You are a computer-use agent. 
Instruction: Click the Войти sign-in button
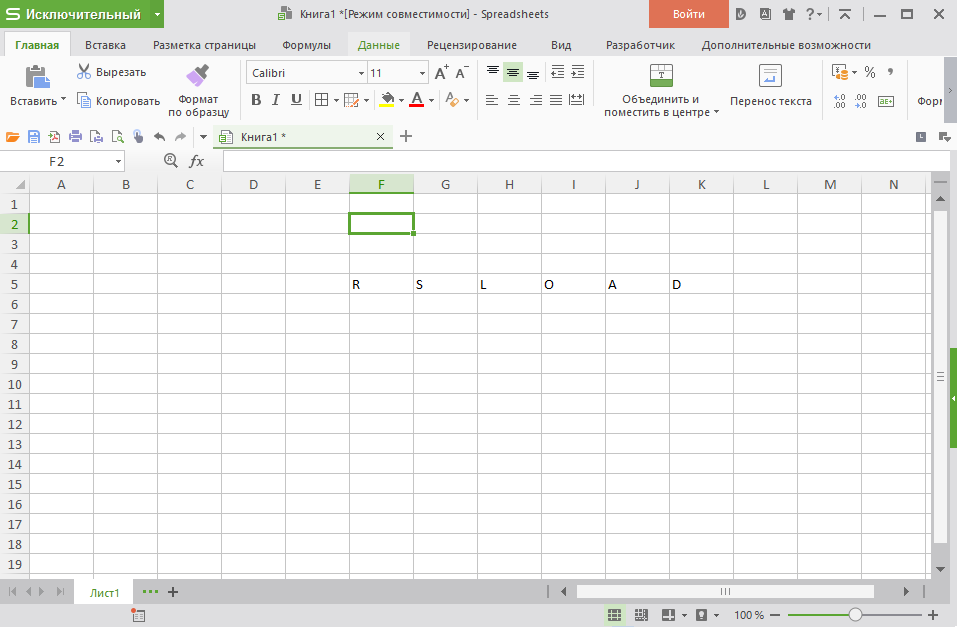[x=688, y=14]
